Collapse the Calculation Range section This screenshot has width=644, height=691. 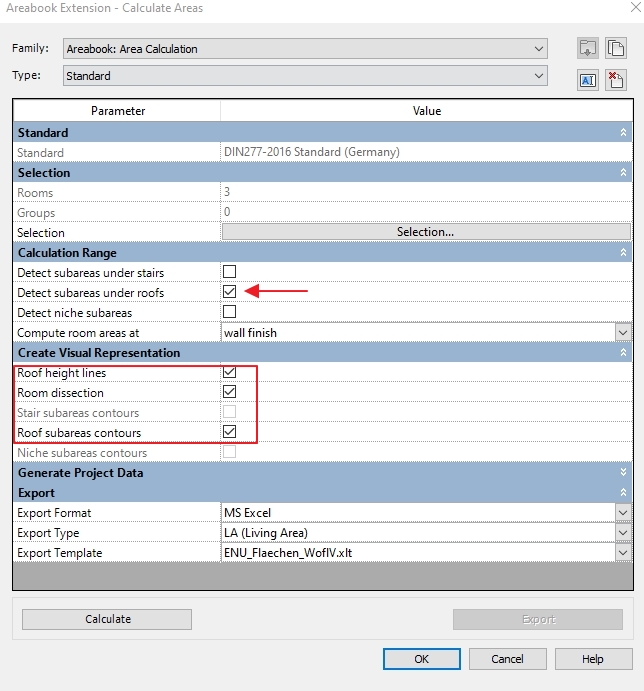623,253
